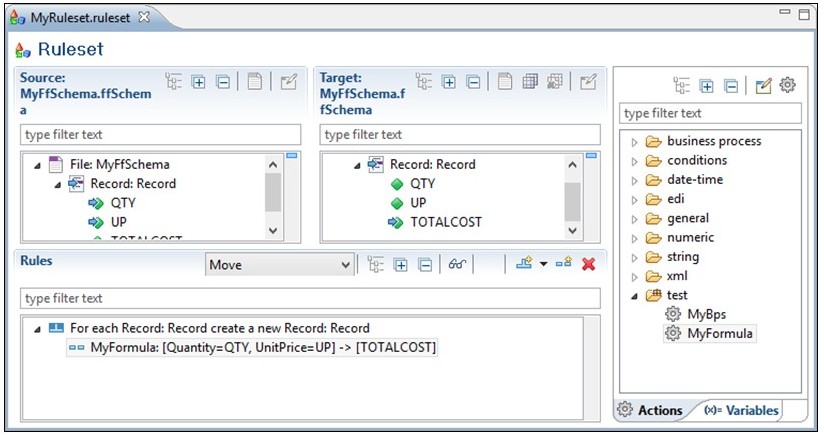Expand the business process folder
The height and width of the screenshot is (437, 824).
pos(634,142)
